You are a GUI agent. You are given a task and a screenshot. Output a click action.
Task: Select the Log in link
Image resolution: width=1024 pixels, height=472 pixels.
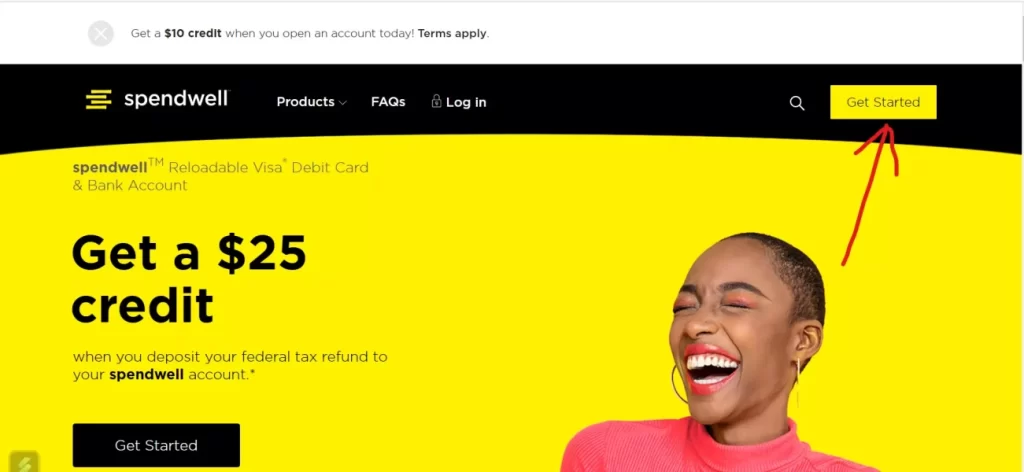pos(466,102)
